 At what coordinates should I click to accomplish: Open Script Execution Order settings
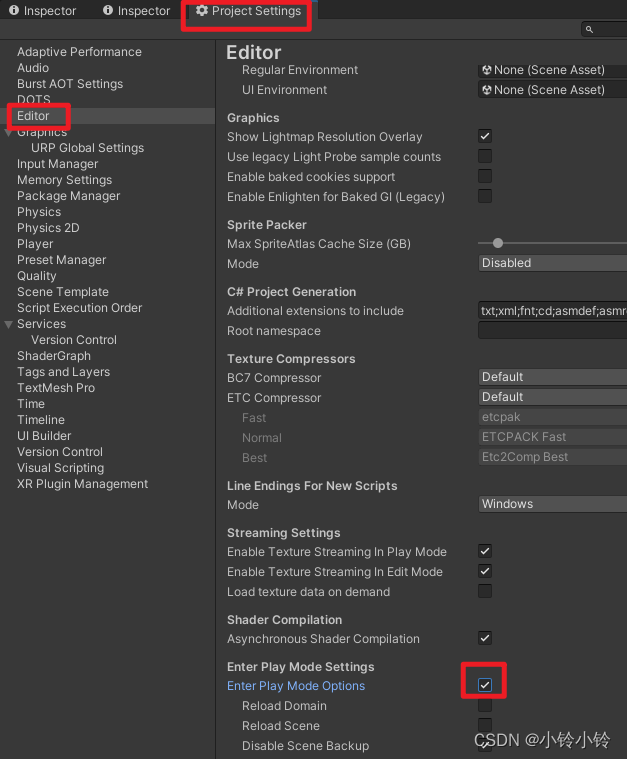coord(79,307)
